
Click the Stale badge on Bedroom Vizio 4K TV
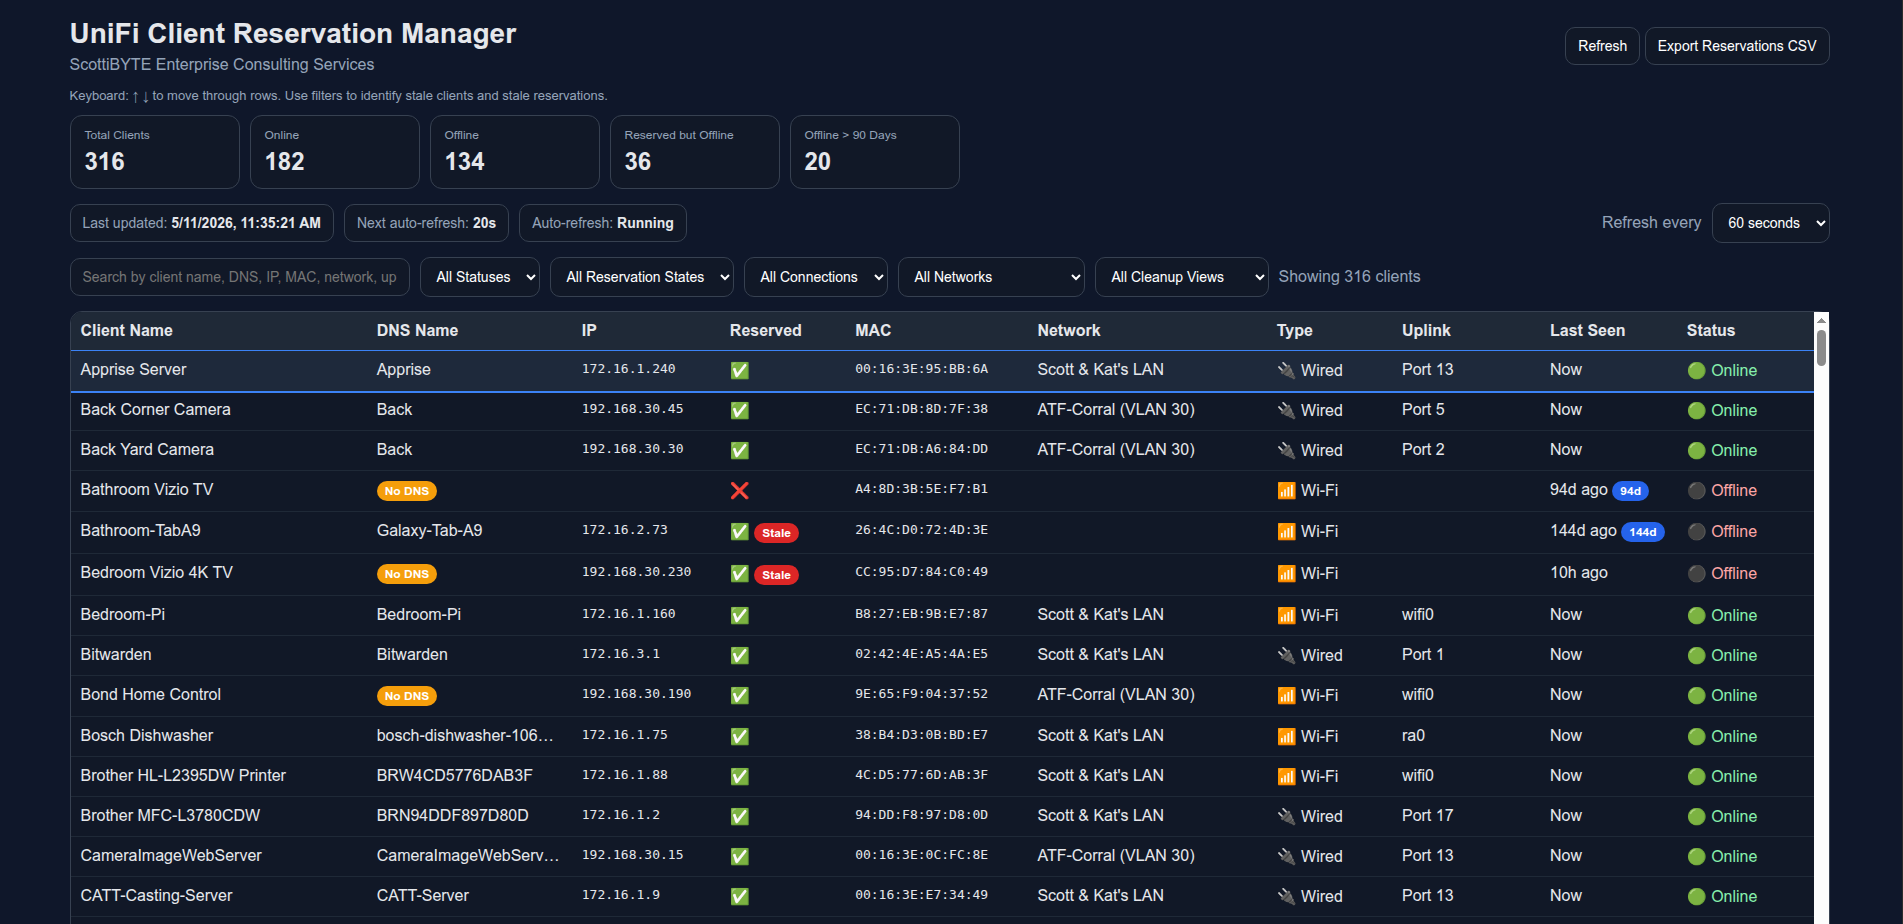pyautogui.click(x=776, y=575)
